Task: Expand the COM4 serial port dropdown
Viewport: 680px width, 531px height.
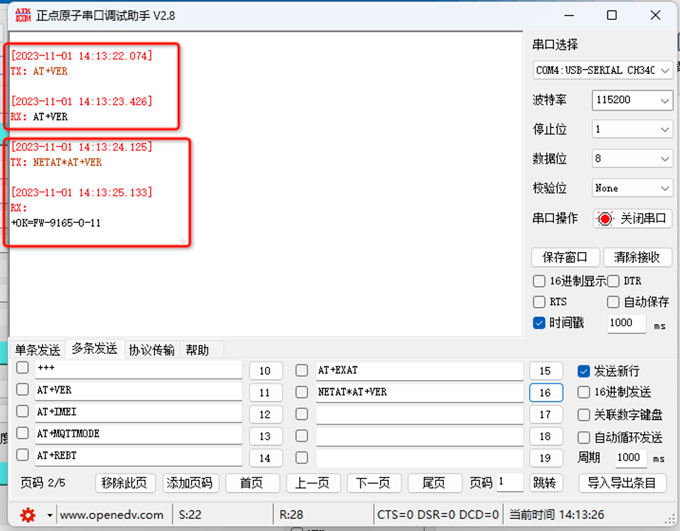Action: (x=602, y=71)
